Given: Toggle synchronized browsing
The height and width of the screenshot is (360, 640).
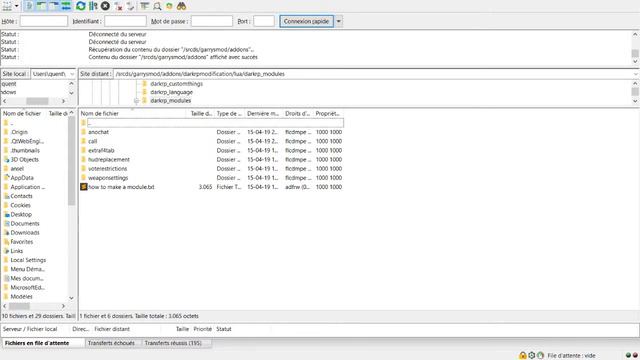Looking at the screenshot, I should point(169,6).
